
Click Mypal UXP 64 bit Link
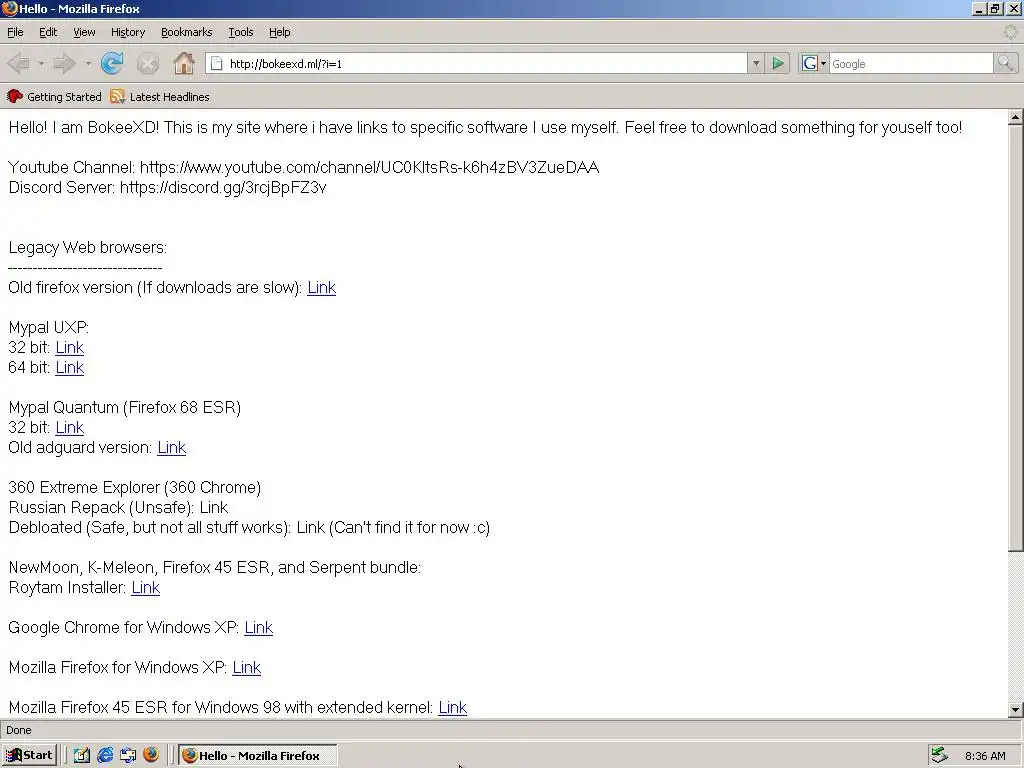point(69,367)
